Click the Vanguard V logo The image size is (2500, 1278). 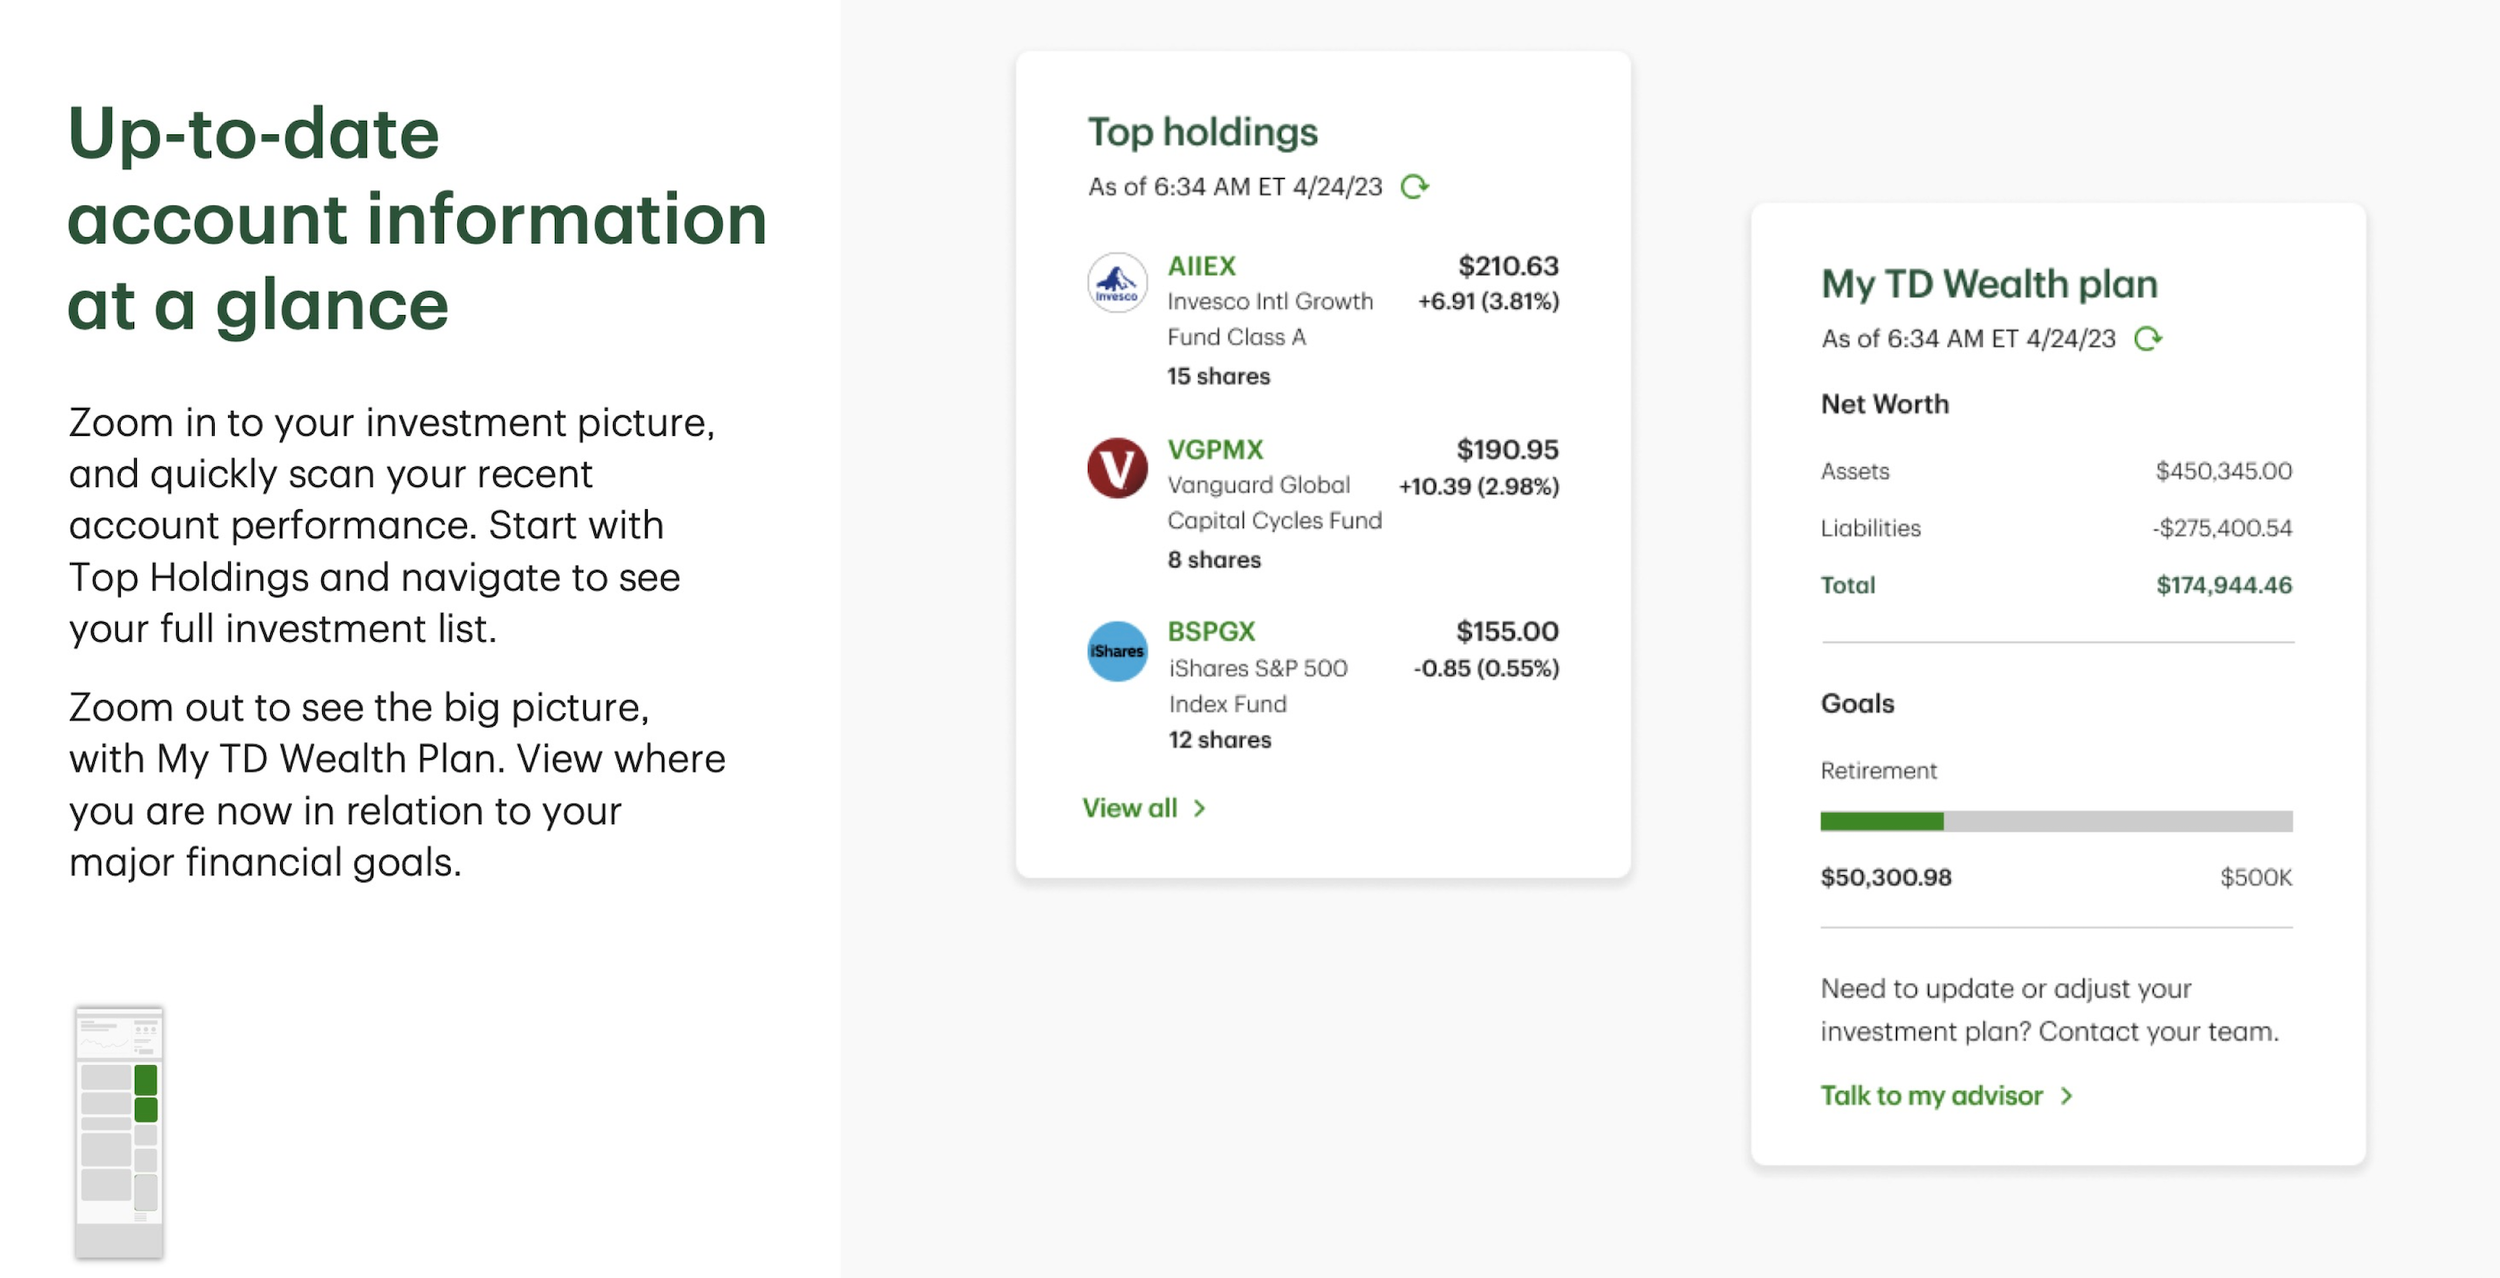tap(1117, 467)
